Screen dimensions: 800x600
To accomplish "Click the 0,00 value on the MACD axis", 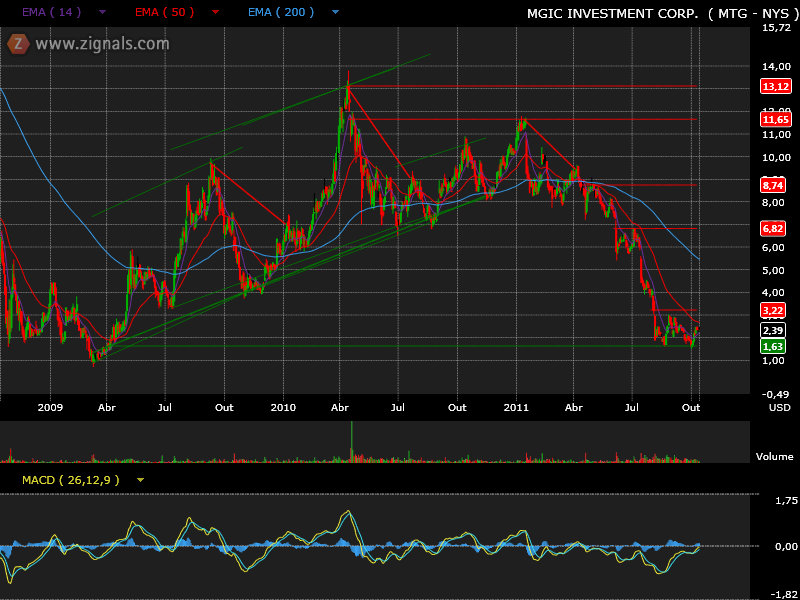I will (x=786, y=546).
